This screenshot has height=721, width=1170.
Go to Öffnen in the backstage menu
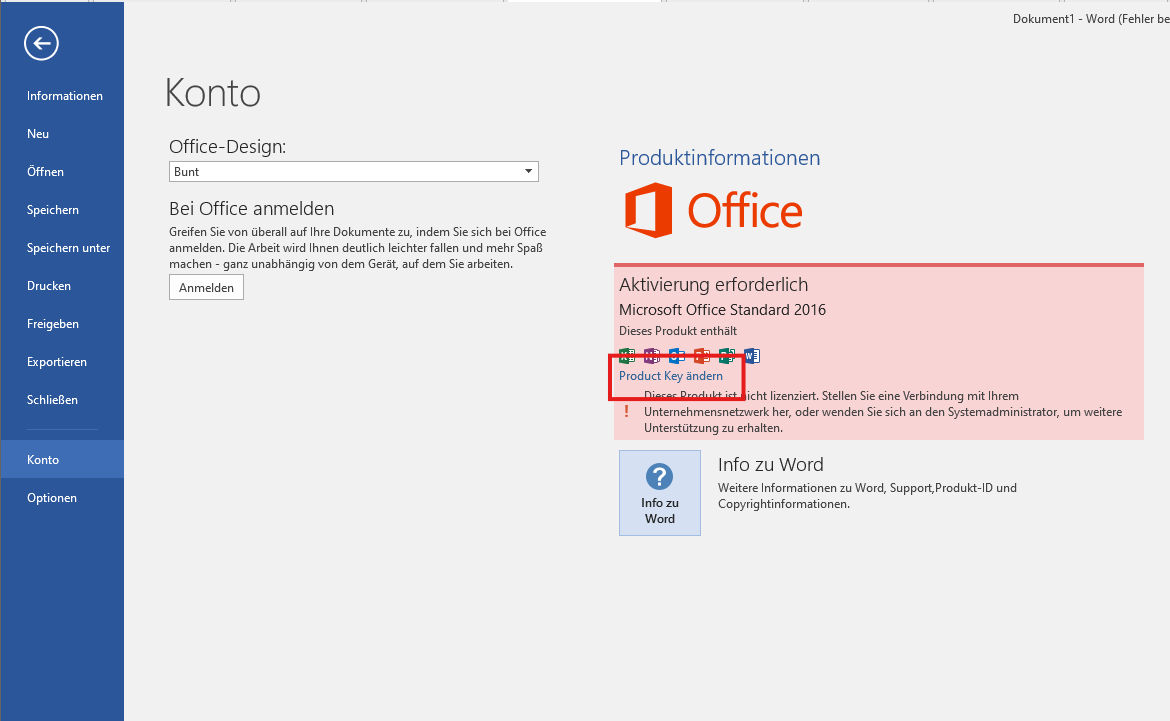[x=45, y=172]
